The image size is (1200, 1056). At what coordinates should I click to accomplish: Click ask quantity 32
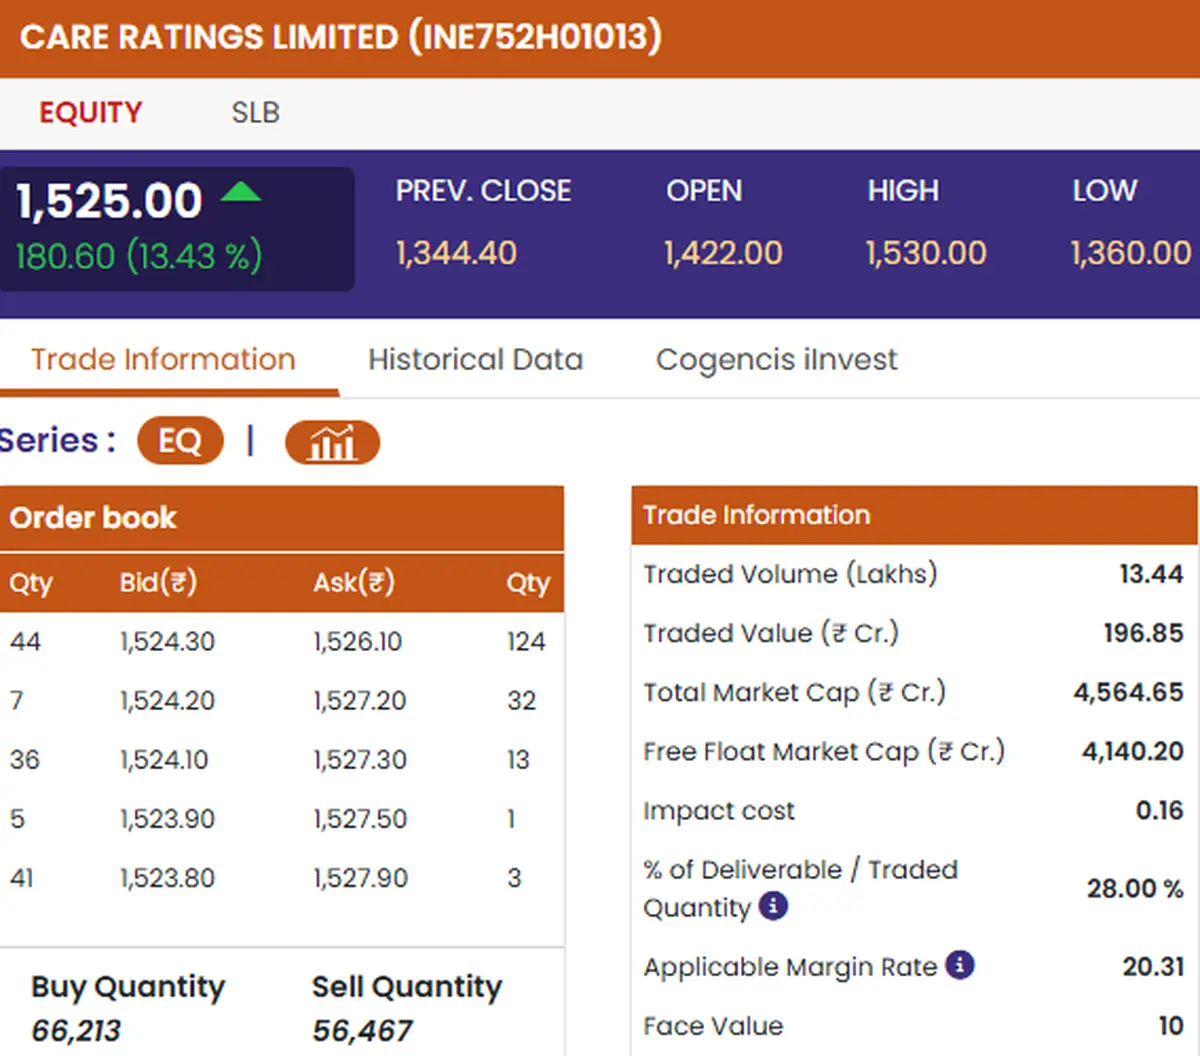pyautogui.click(x=521, y=700)
